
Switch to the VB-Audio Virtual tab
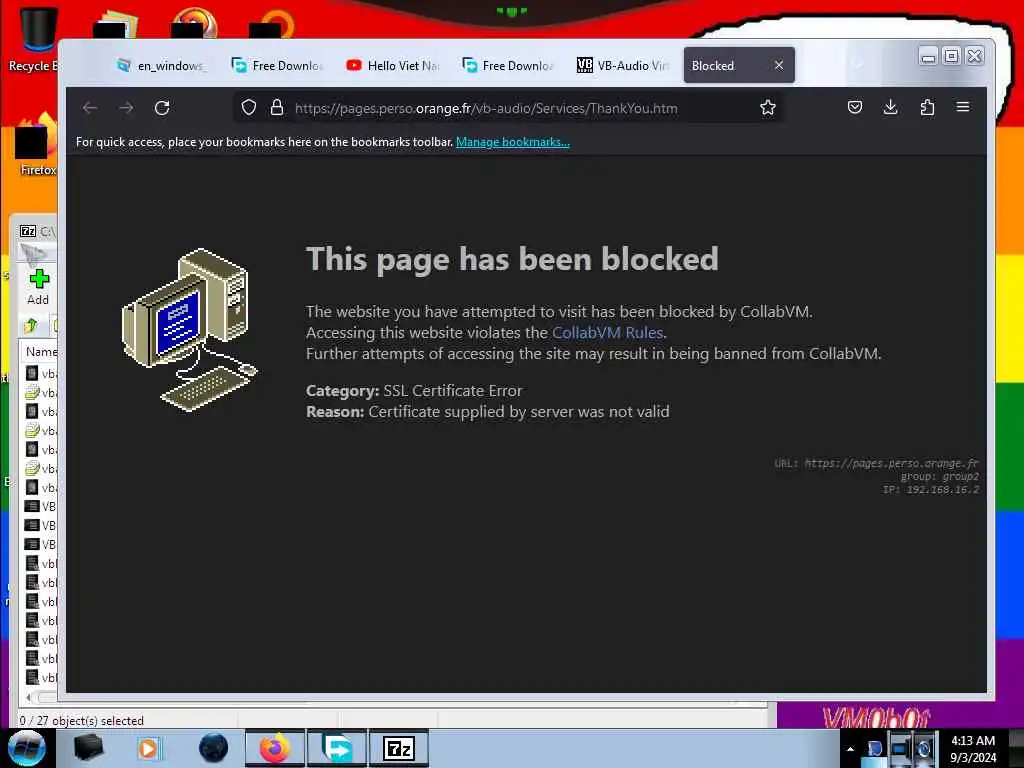click(622, 65)
